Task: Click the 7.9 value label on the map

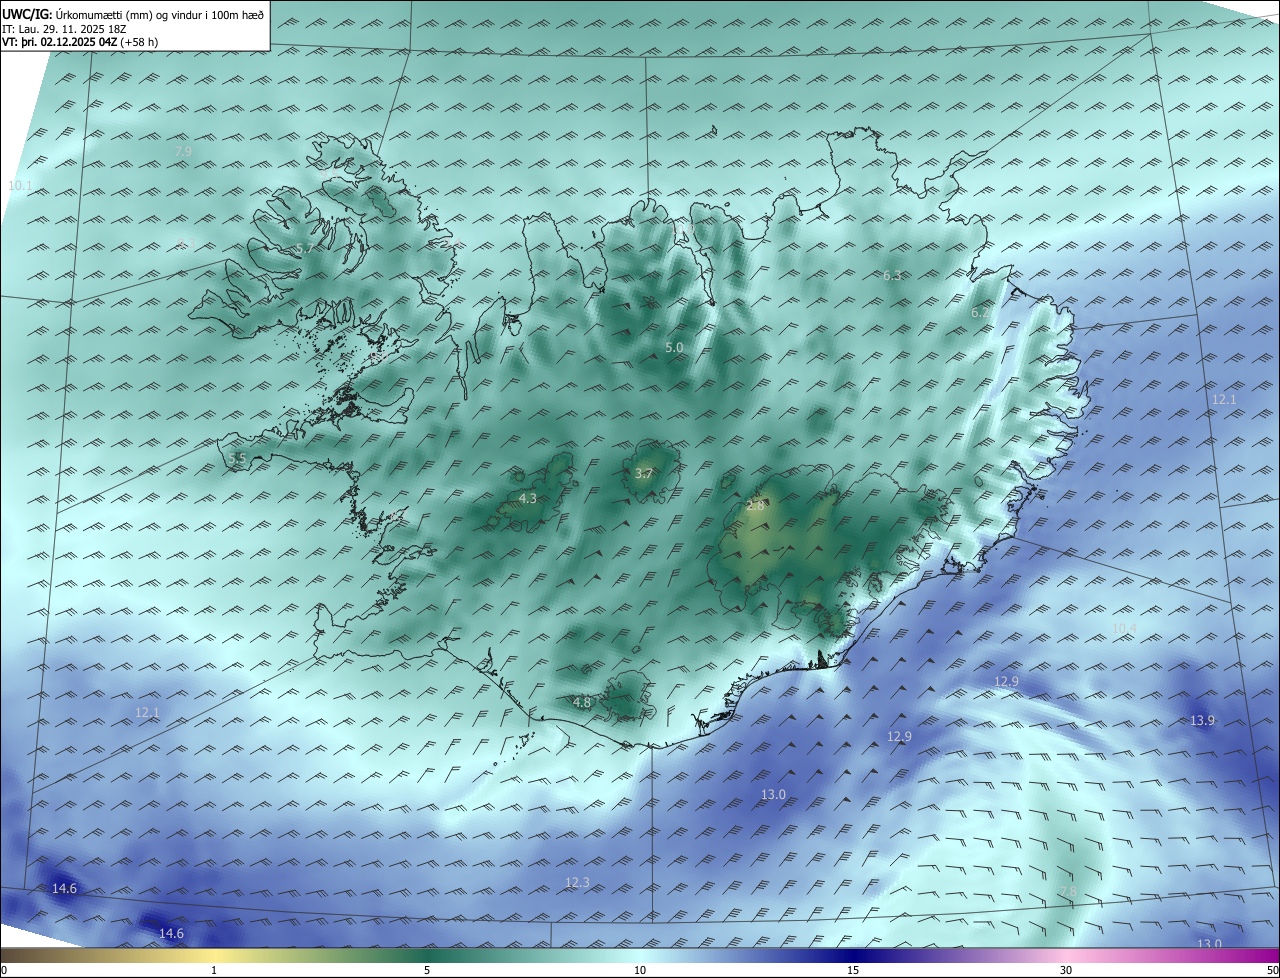Action: pyautogui.click(x=183, y=151)
